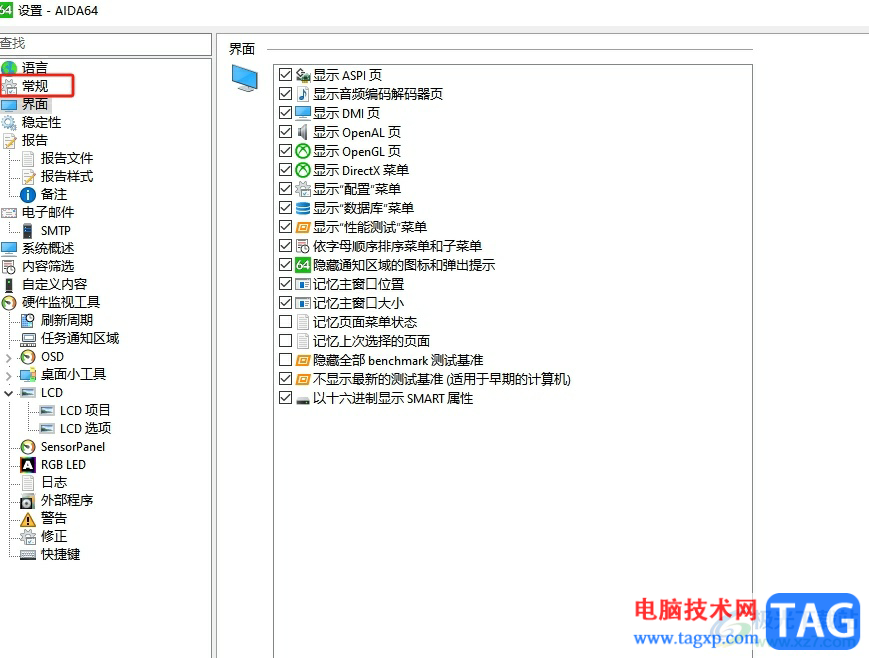The width and height of the screenshot is (869, 658).
Task: Click the SensorPanel gauge icon
Action: 28,447
